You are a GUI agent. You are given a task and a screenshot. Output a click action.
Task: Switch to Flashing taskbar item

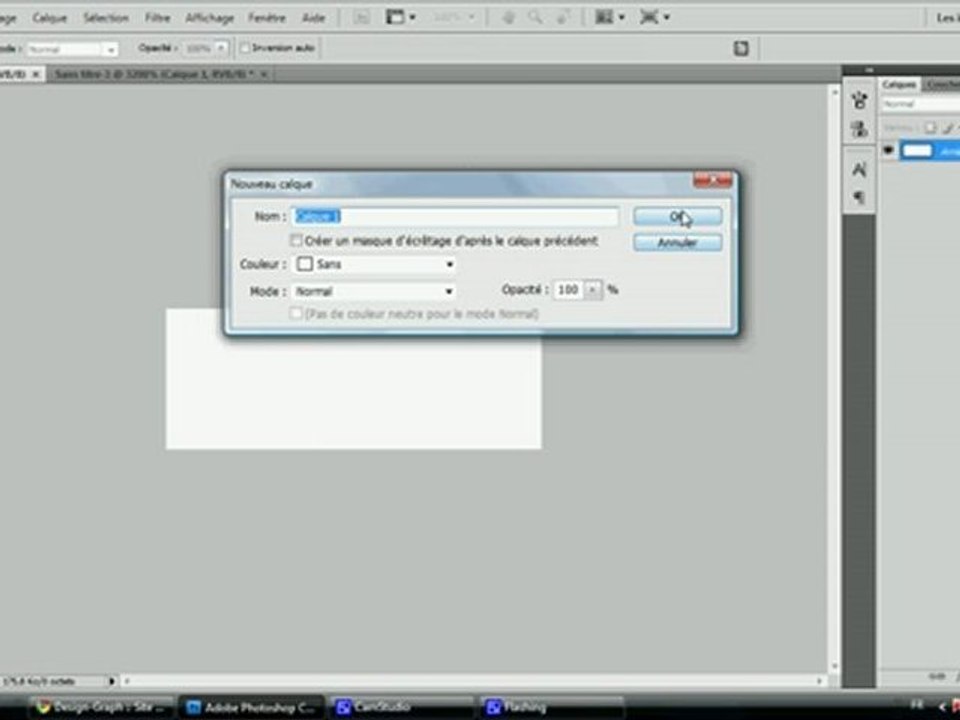(551, 707)
